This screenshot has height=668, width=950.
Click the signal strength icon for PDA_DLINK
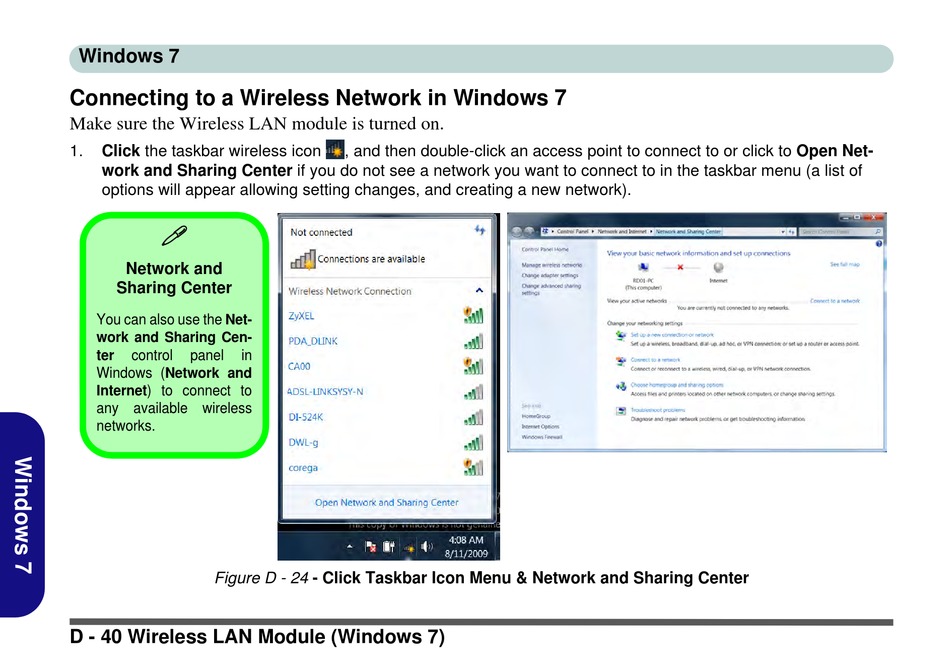[473, 341]
